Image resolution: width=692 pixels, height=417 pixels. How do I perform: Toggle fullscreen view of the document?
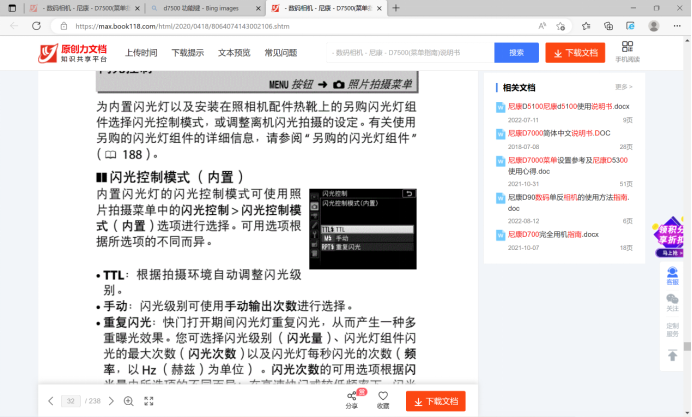click(149, 401)
